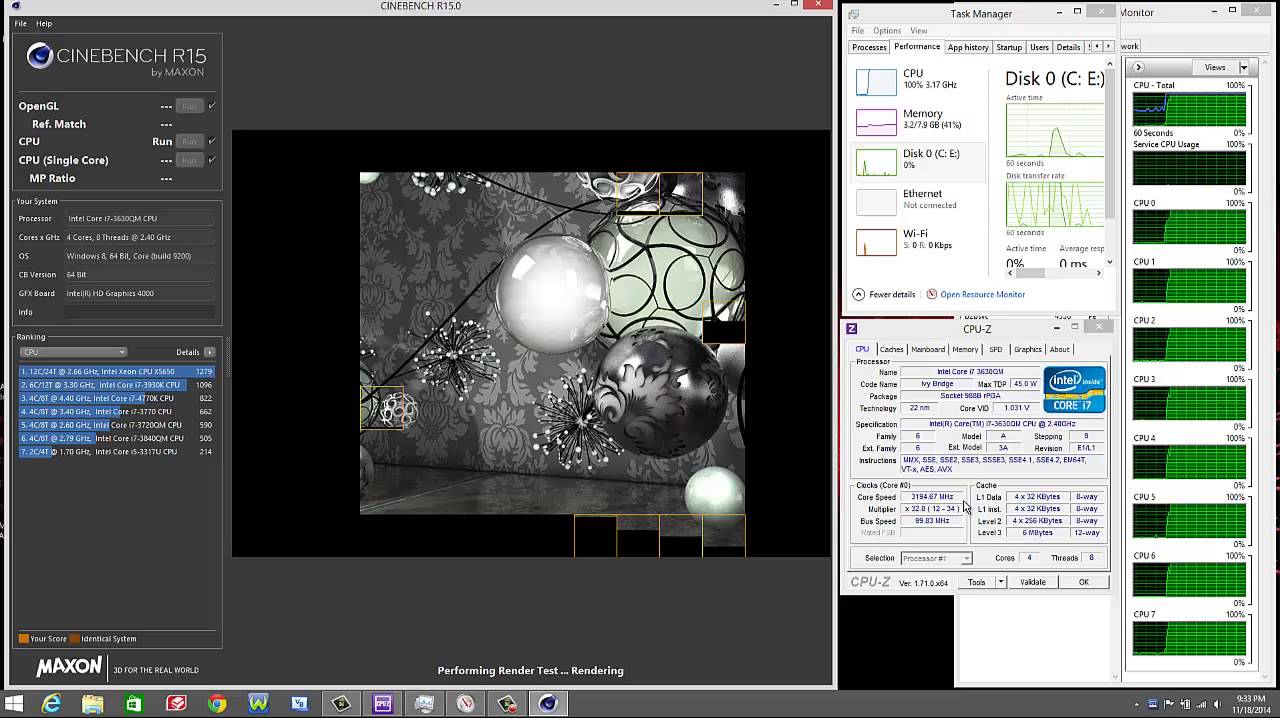Open the Tools dropdown arrow in CPU-Z
Viewport: 1280px width, 718px height.
[1000, 582]
